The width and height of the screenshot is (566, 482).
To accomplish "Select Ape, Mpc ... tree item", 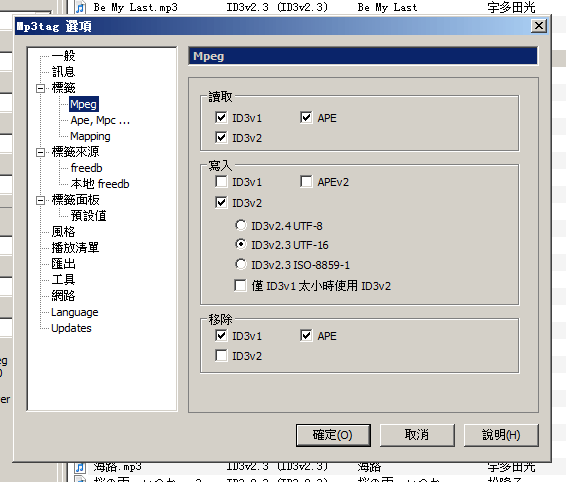I will tap(100, 120).
